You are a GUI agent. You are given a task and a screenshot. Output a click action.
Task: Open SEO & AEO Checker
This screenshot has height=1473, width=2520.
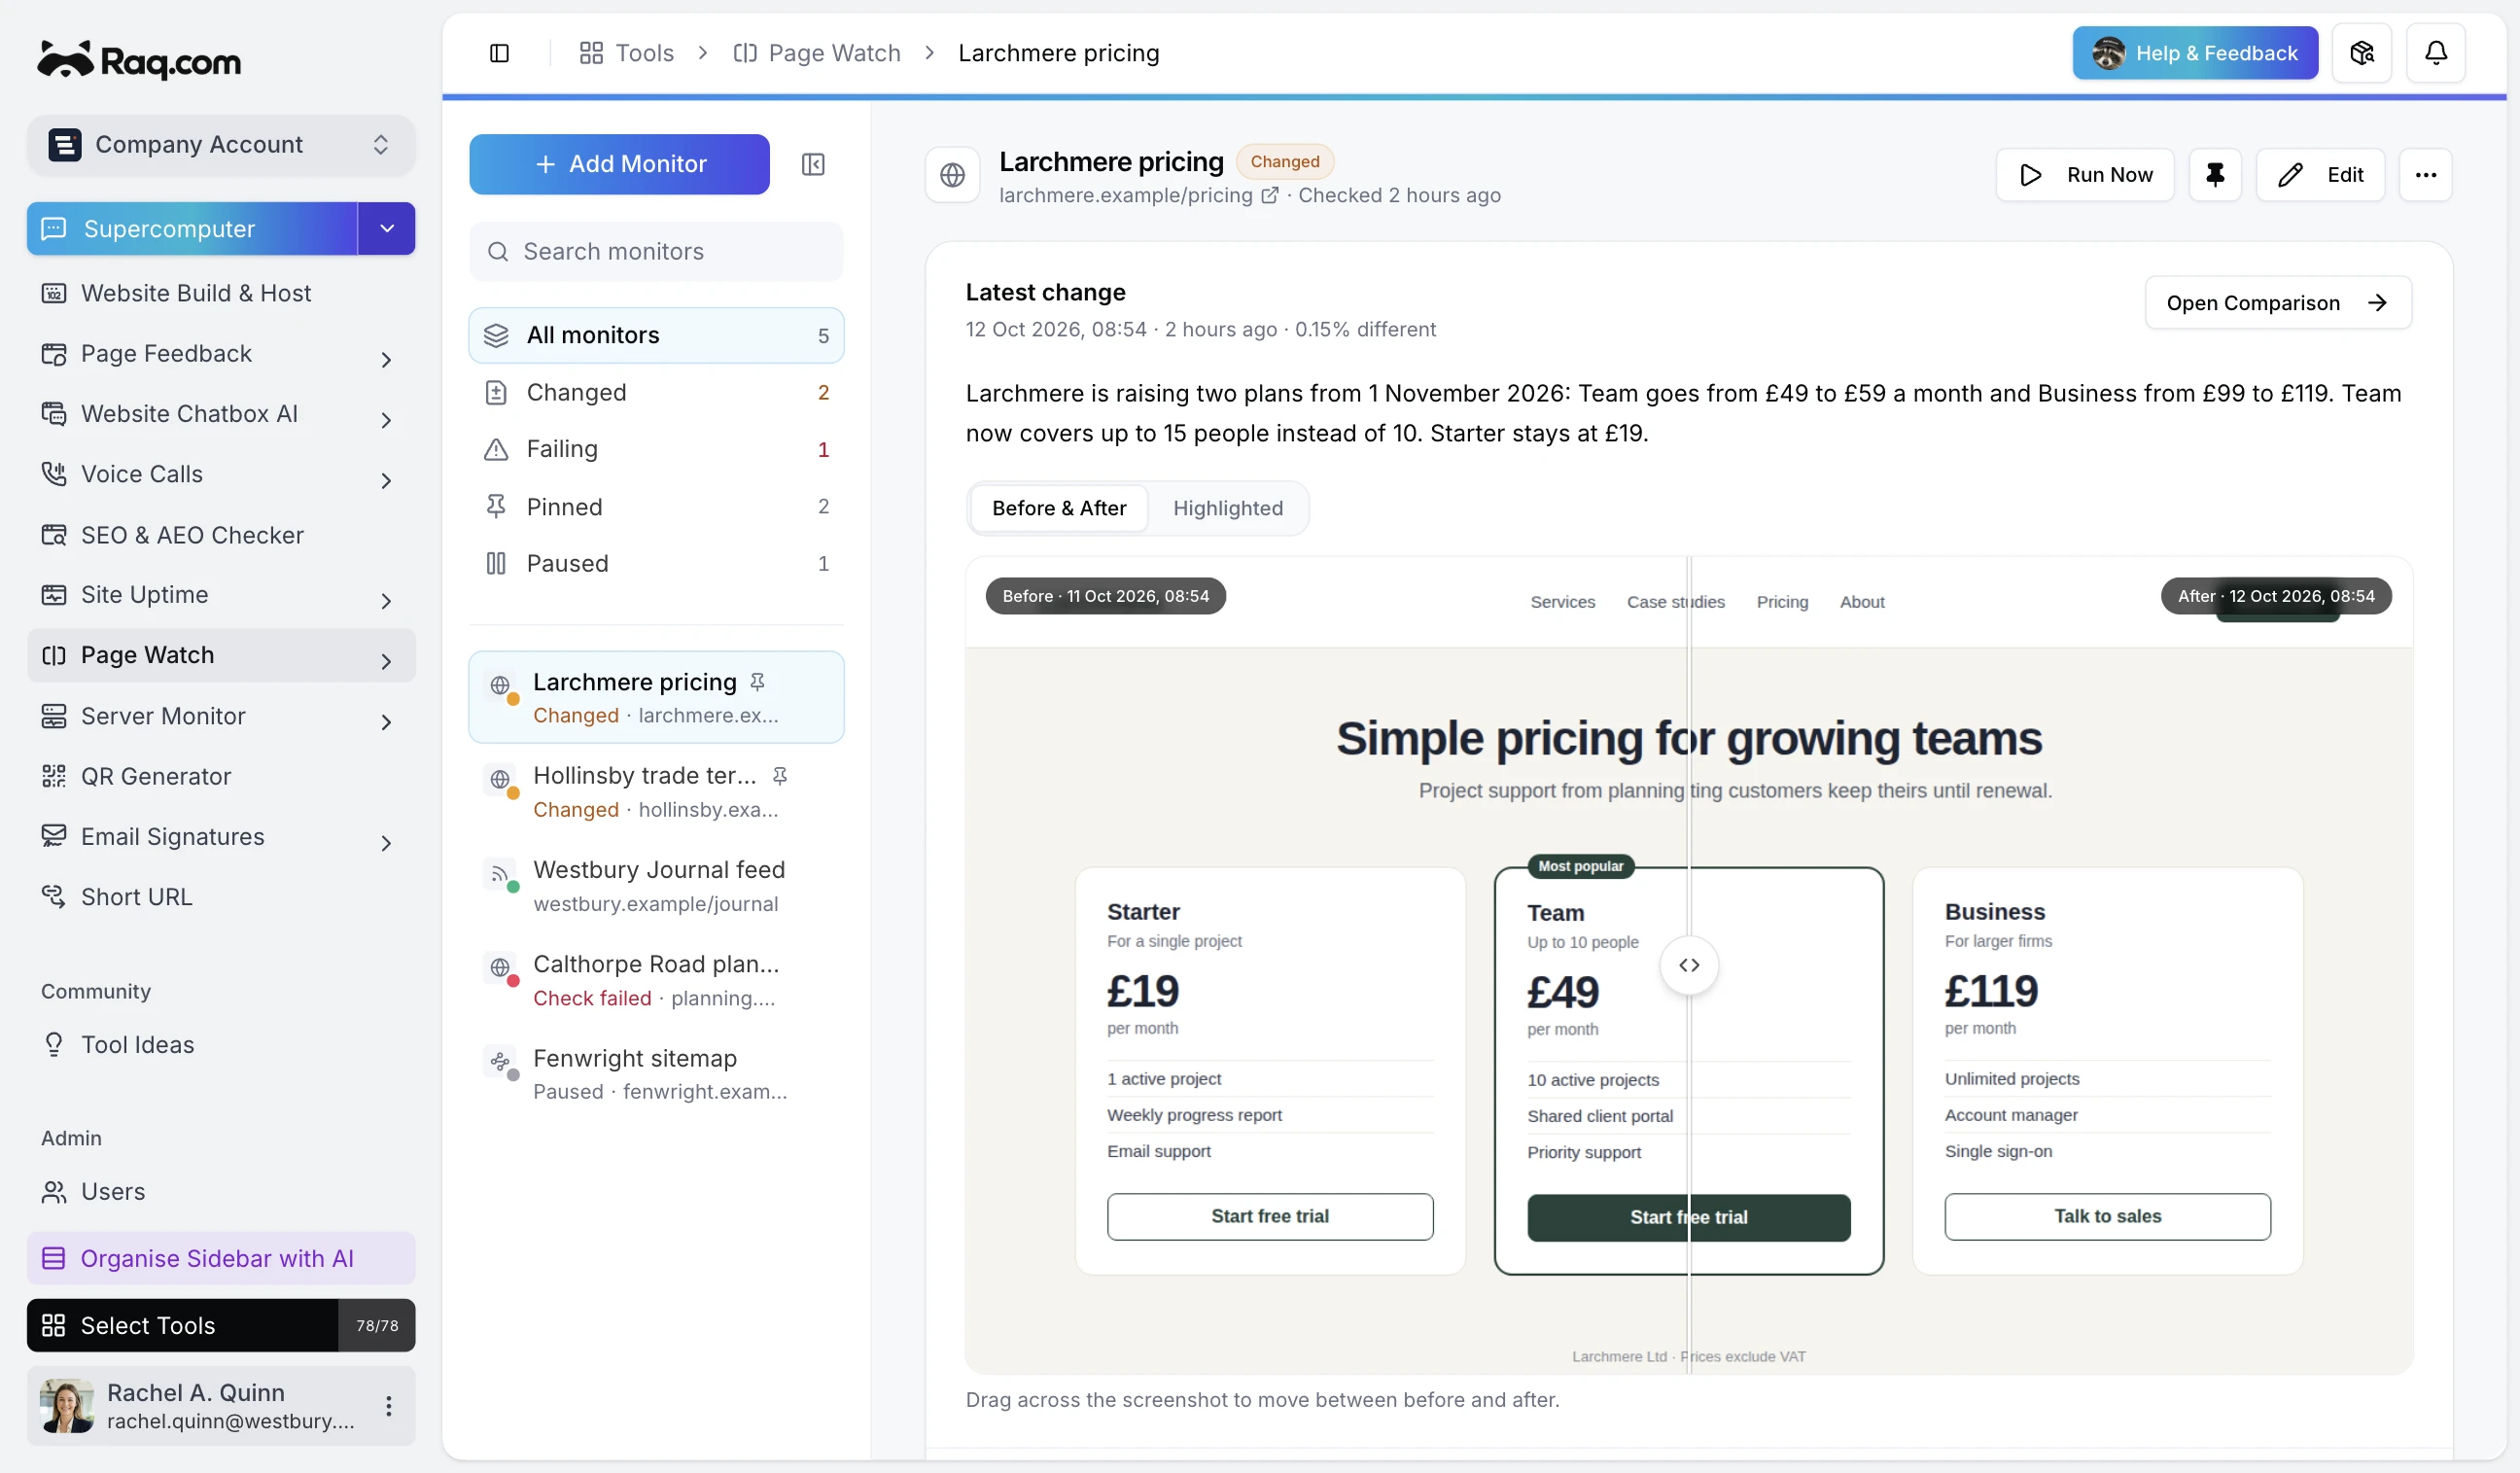pos(221,535)
